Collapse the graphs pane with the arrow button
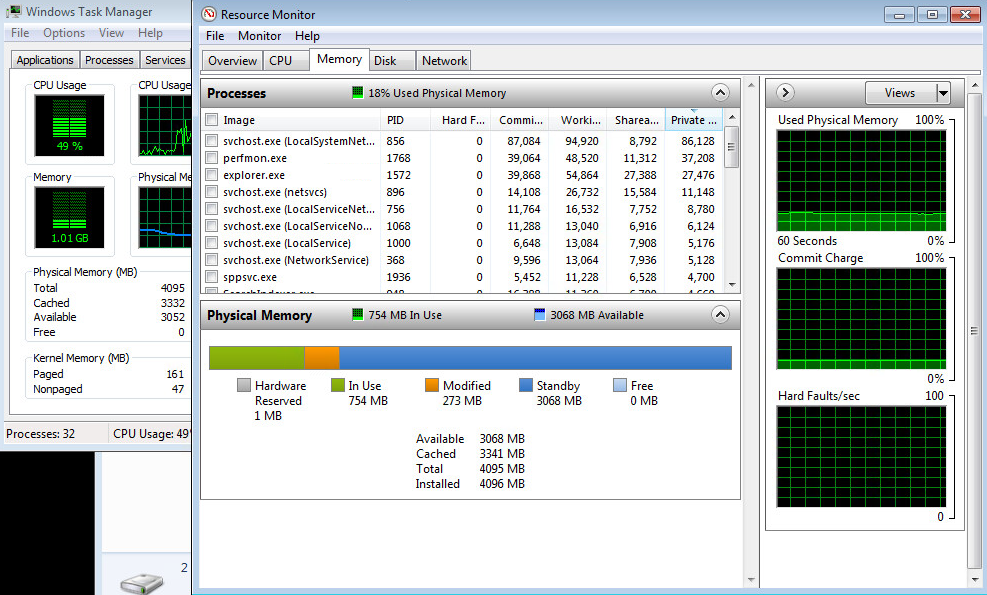987x595 pixels. (785, 93)
